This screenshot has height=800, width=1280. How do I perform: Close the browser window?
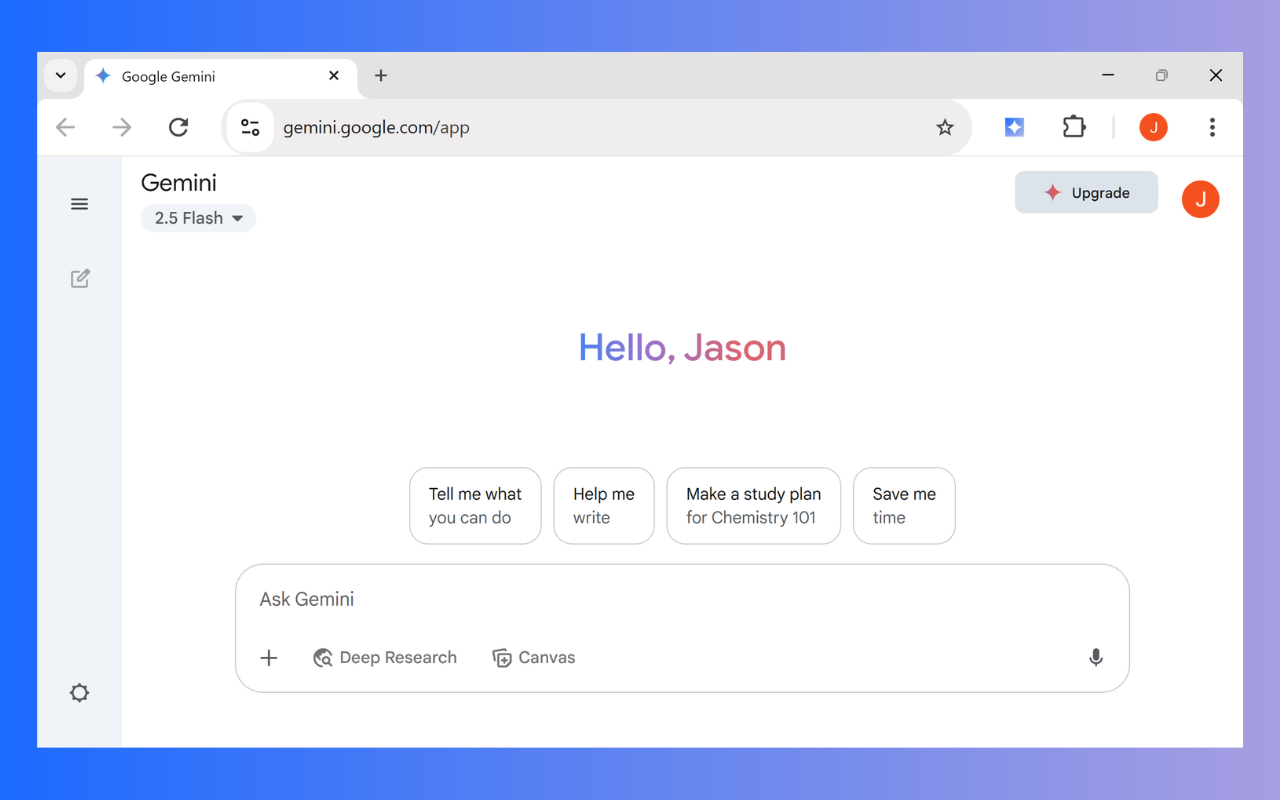tap(1215, 75)
